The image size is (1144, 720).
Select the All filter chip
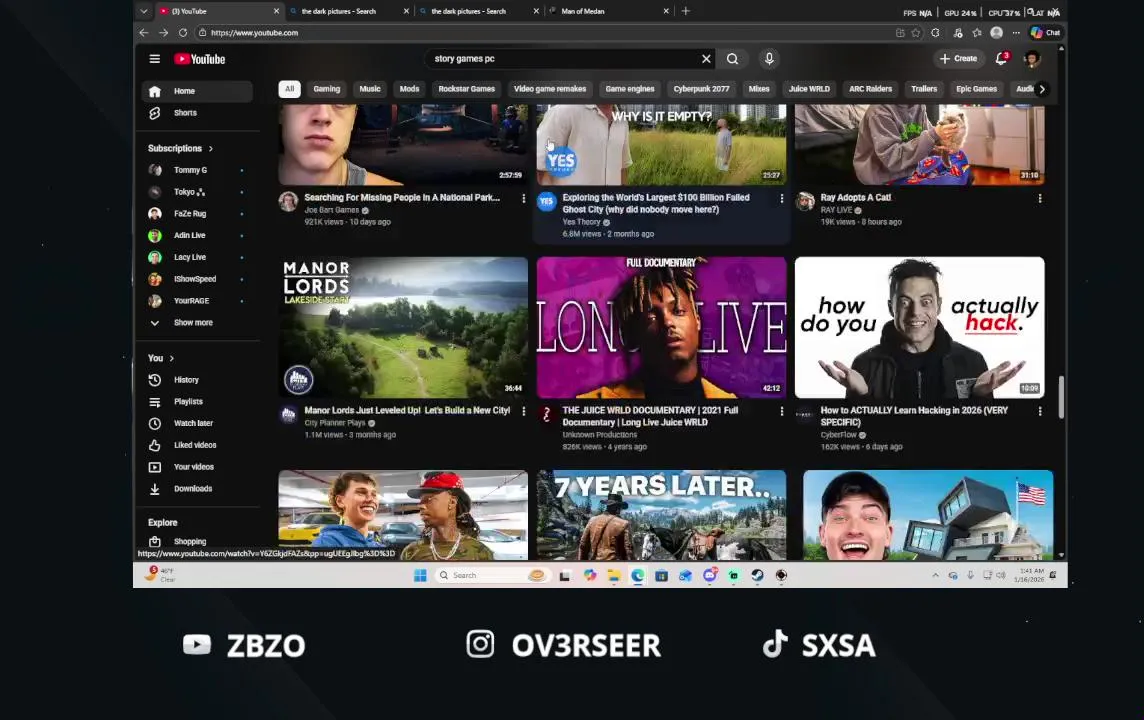(x=290, y=89)
